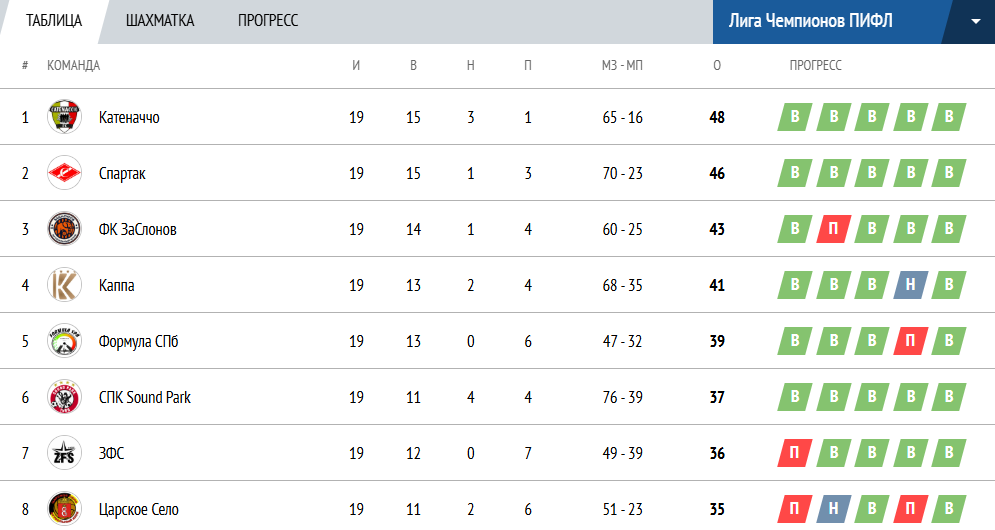
Task: Open the ЗФС team star logo
Action: click(64, 453)
